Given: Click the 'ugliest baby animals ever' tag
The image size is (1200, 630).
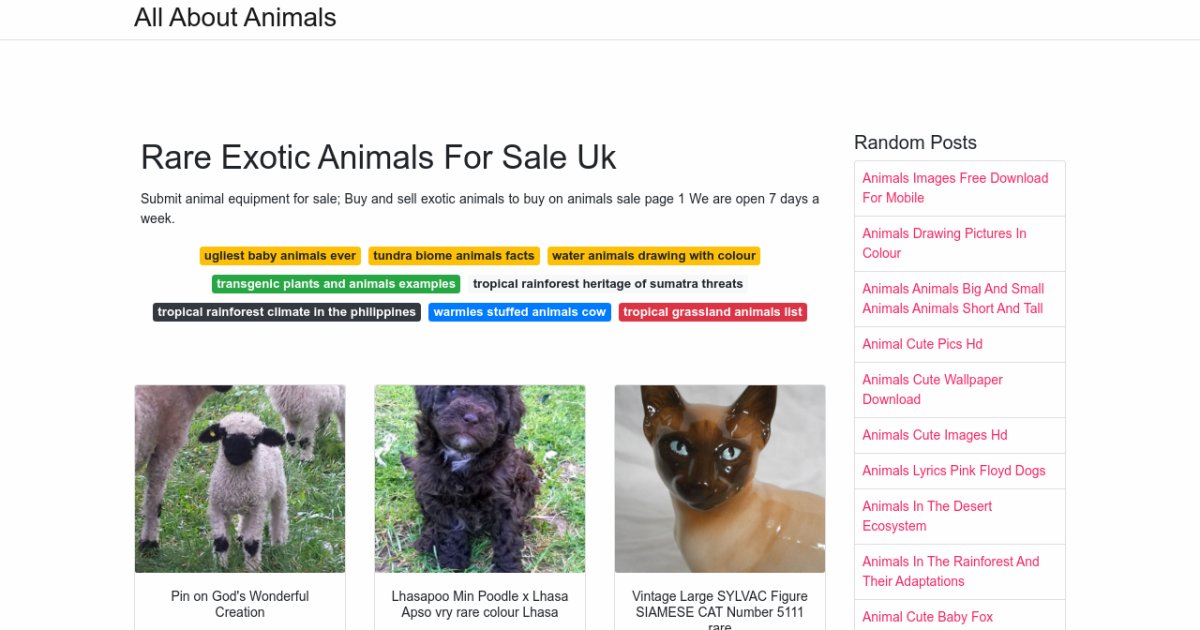Looking at the screenshot, I should tap(280, 256).
